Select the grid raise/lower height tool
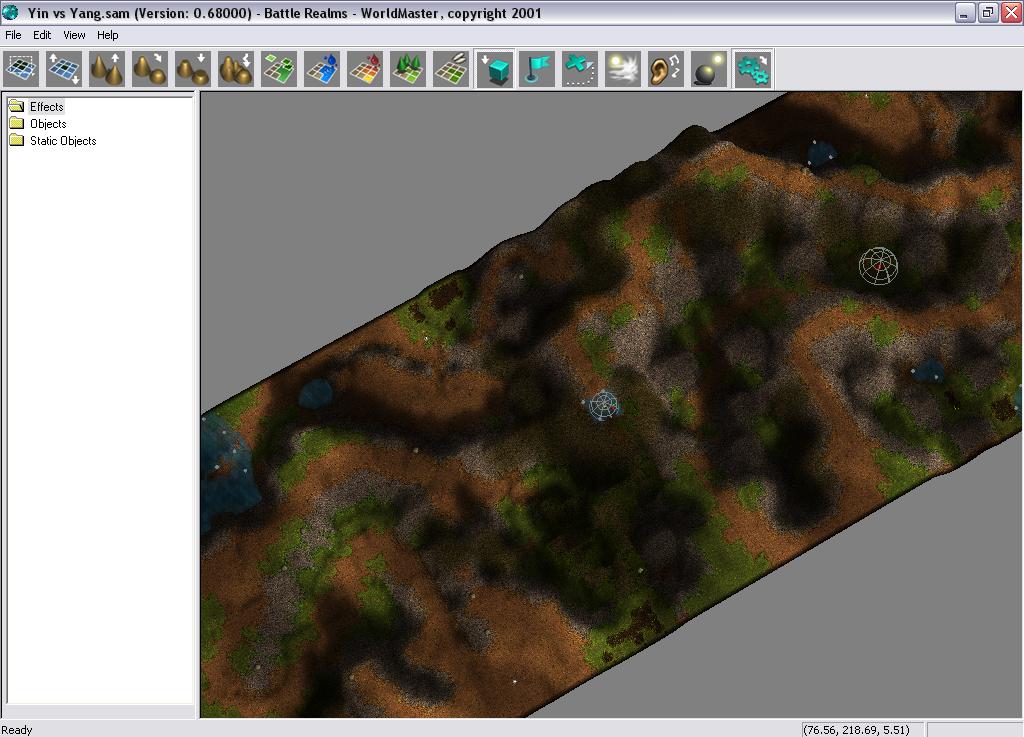Viewport: 1024px width, 737px height. point(64,69)
